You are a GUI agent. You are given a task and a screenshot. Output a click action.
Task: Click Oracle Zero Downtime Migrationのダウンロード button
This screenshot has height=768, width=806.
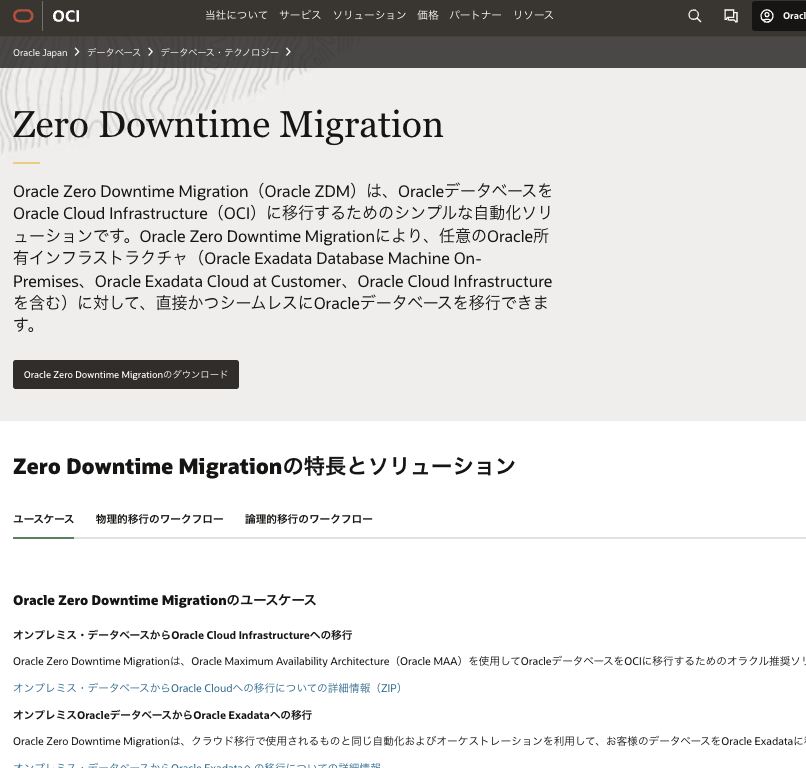tap(126, 374)
